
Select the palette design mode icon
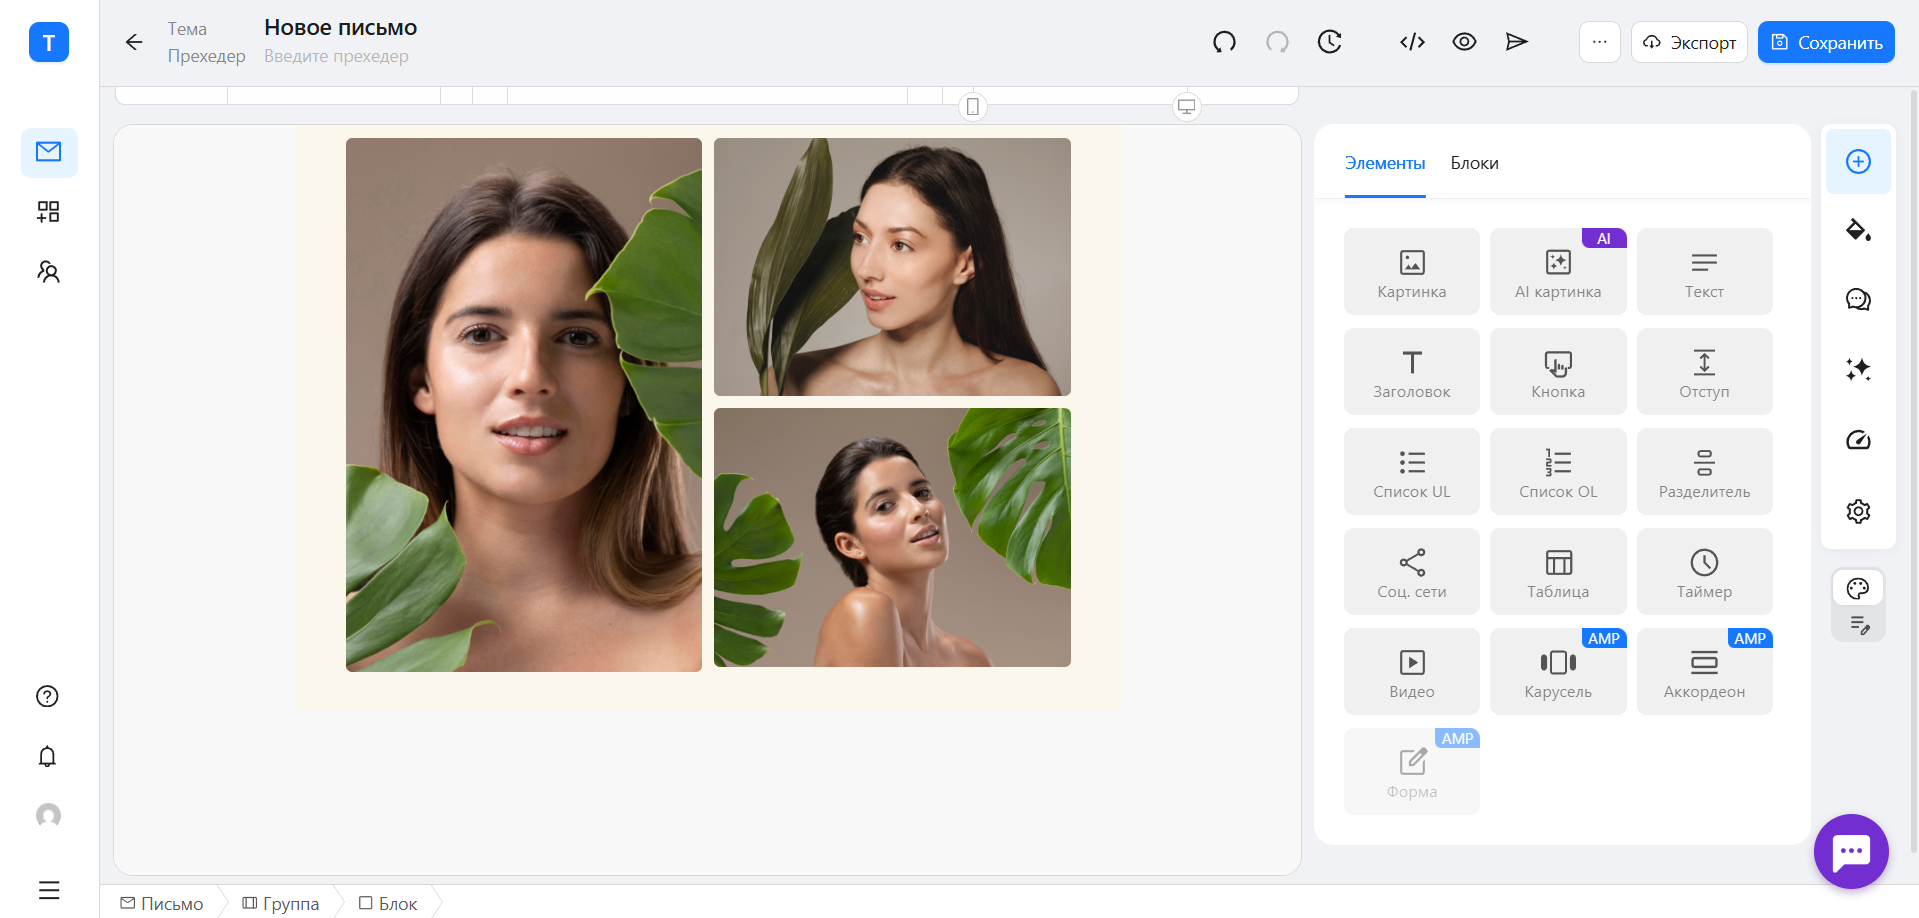[x=1858, y=588]
